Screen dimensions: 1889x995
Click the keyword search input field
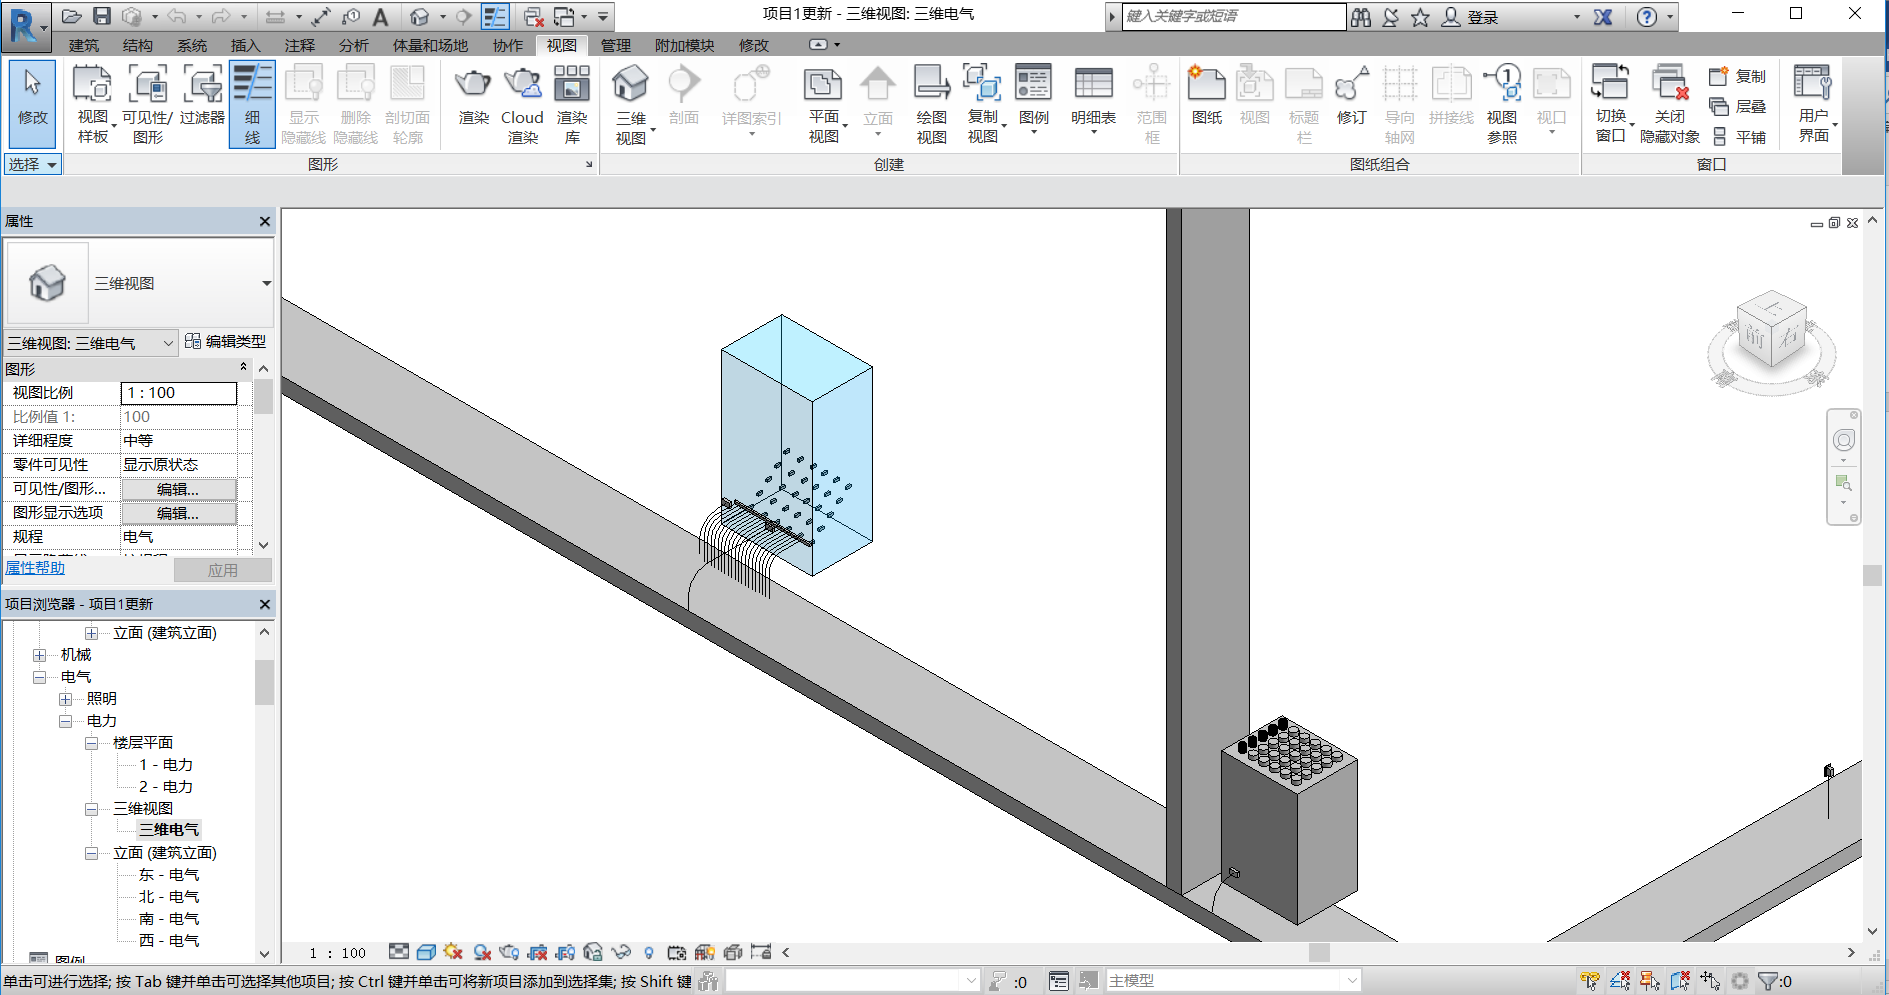[1234, 17]
